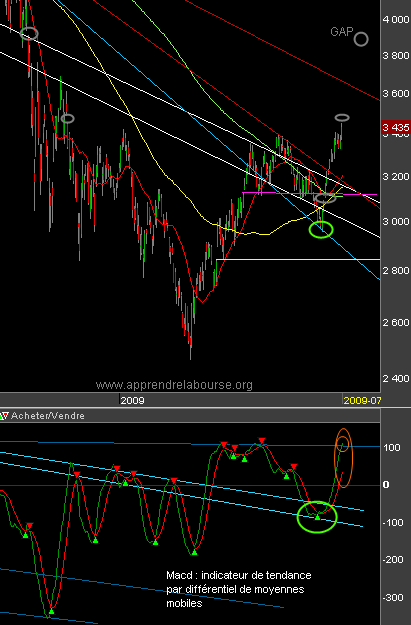
Task: Select the GAP annotation text
Action: coord(342,31)
